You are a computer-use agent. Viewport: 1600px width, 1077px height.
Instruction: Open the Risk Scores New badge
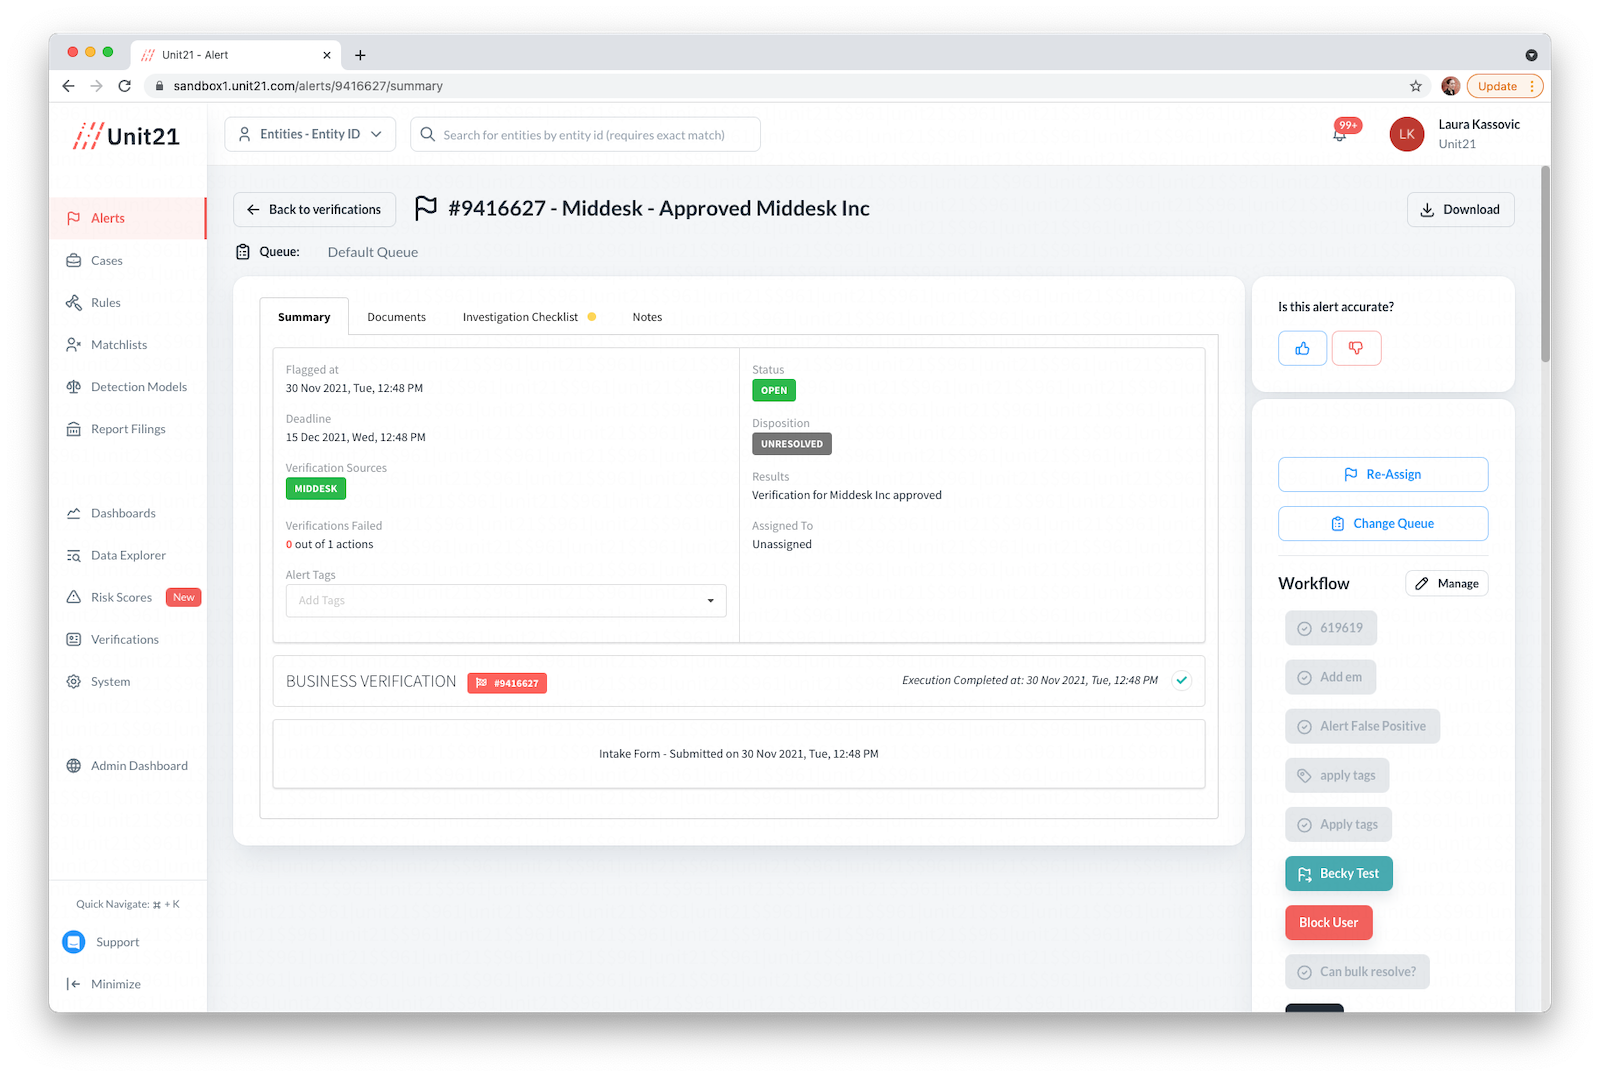pyautogui.click(x=184, y=597)
